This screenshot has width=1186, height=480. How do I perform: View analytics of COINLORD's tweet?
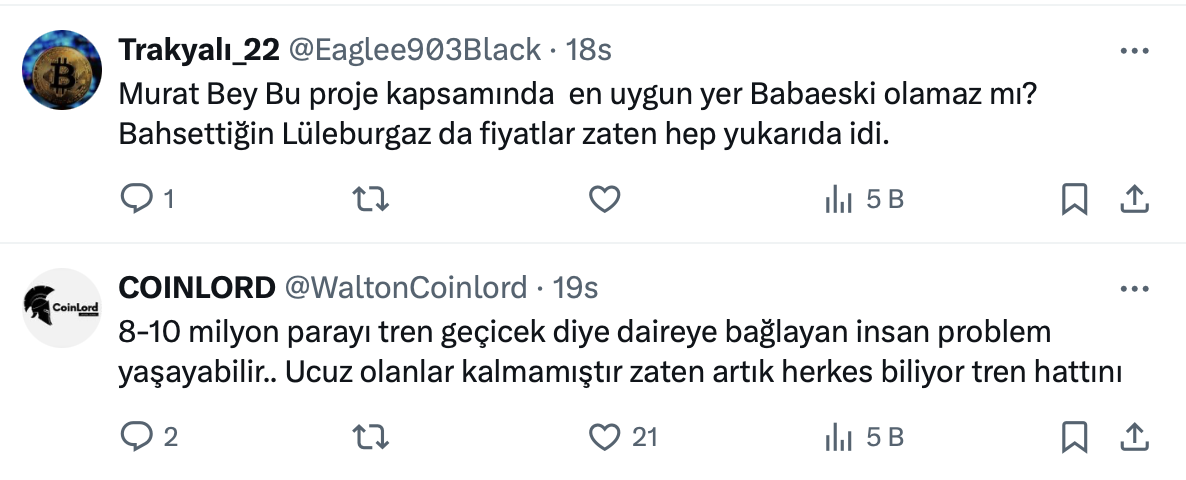(x=838, y=437)
